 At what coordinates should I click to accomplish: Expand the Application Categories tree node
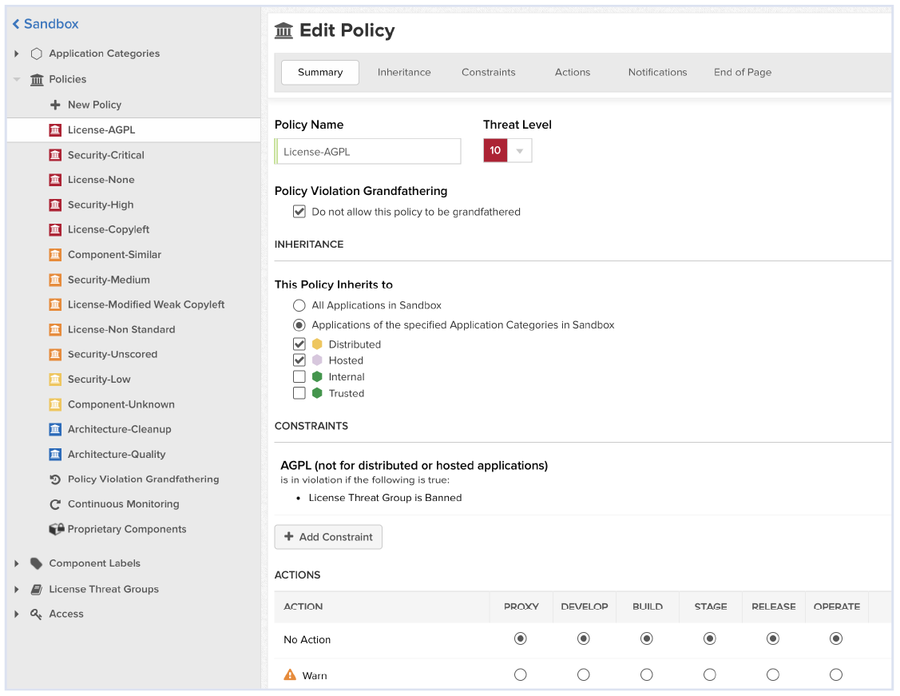17,54
